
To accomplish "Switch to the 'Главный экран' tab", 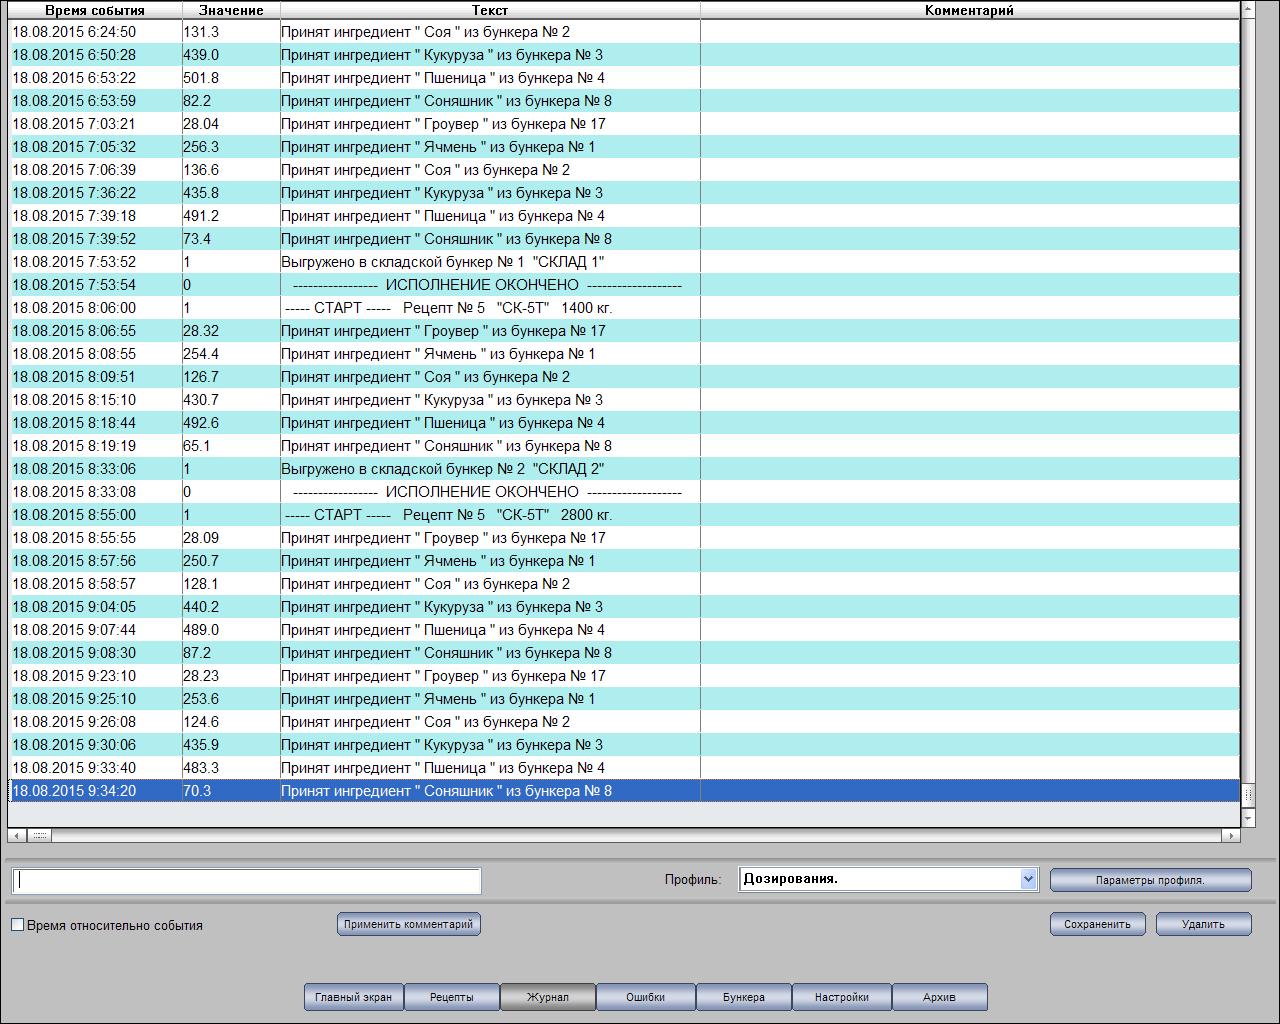I will click(x=353, y=997).
